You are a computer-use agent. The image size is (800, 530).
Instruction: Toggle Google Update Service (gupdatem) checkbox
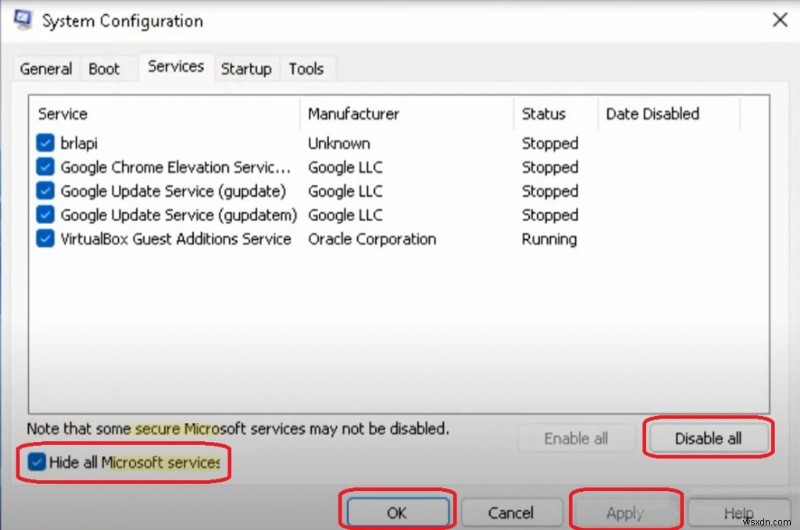pyautogui.click(x=46, y=215)
